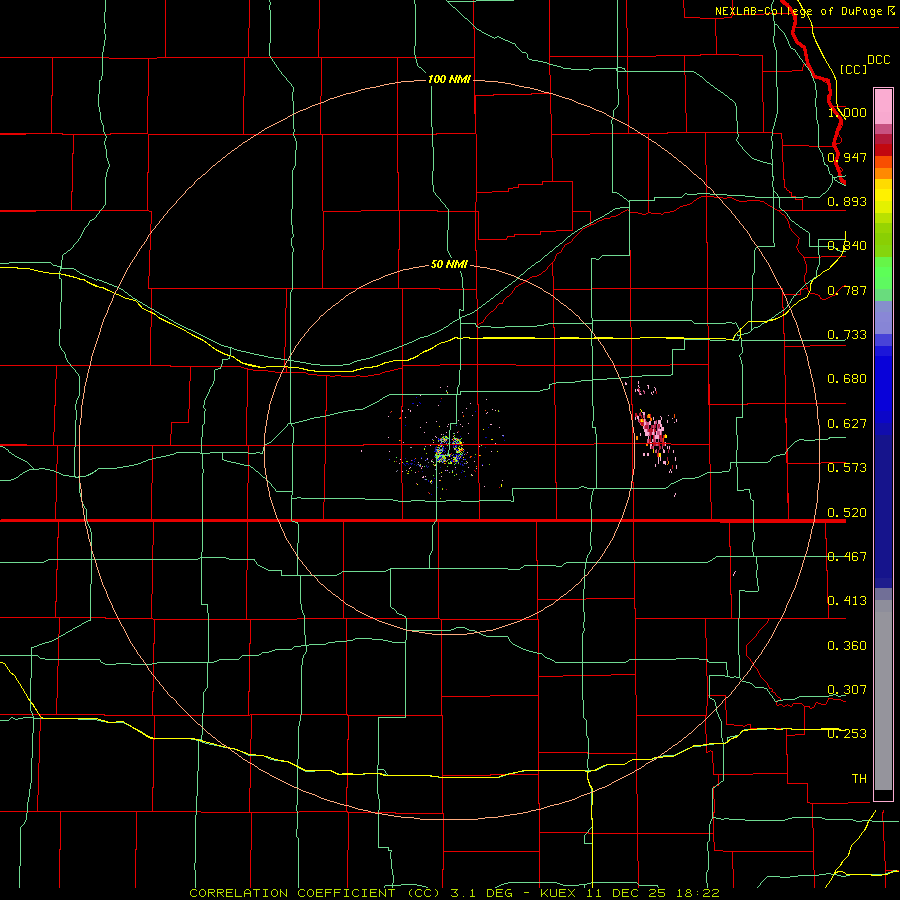The image size is (900, 900).
Task: Click the large pink echo cluster east of radar
Action: pos(655,439)
